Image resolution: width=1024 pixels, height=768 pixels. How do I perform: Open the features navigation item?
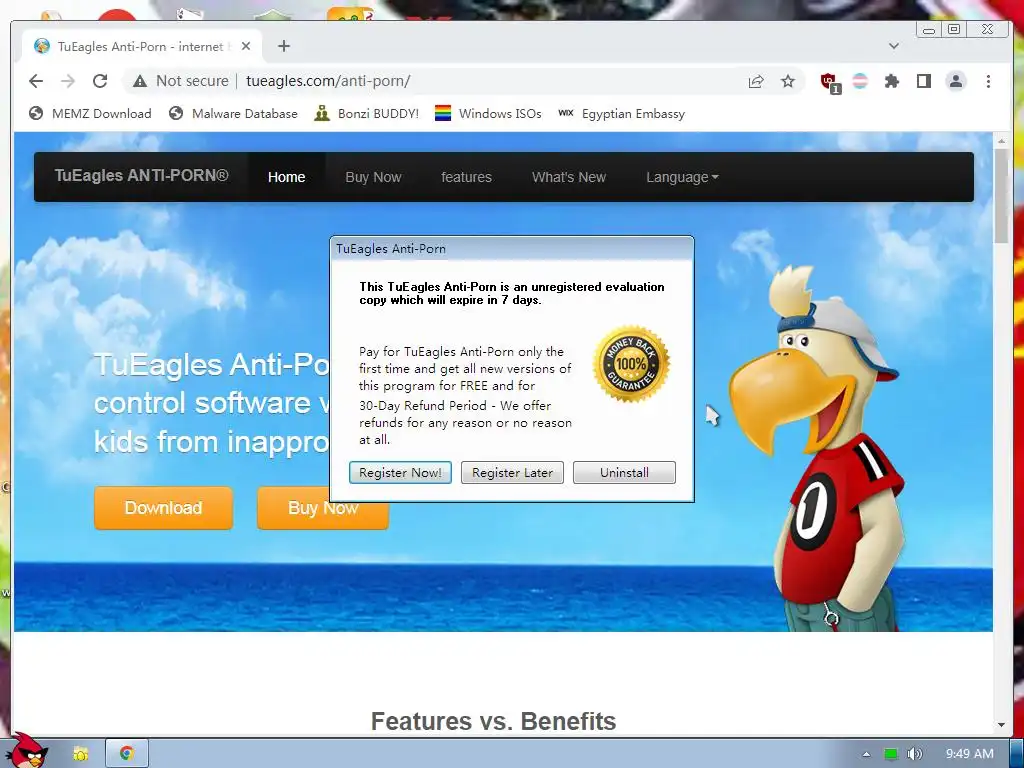pos(466,177)
